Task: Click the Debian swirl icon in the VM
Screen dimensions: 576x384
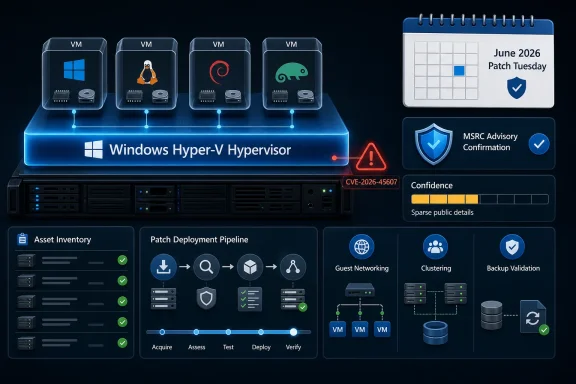Action: [219, 72]
